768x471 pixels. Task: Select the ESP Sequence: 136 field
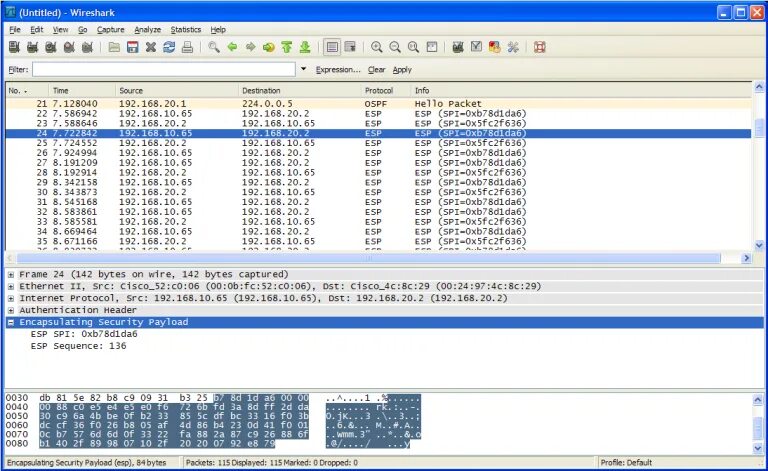point(78,346)
